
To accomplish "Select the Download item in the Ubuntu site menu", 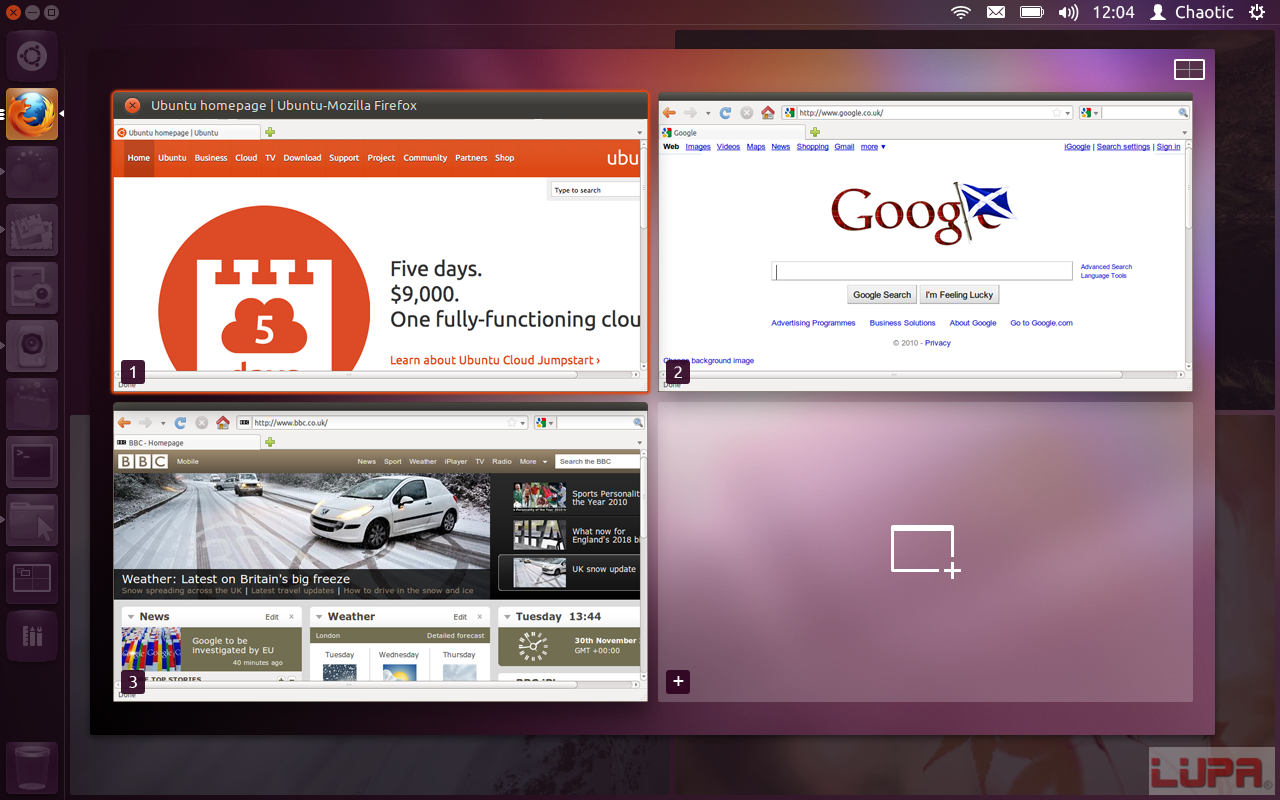I will pos(302,158).
